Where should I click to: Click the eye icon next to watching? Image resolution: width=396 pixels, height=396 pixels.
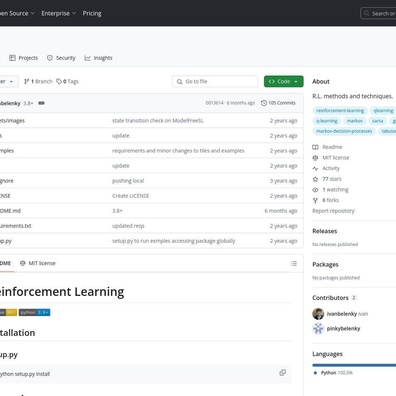pyautogui.click(x=315, y=190)
